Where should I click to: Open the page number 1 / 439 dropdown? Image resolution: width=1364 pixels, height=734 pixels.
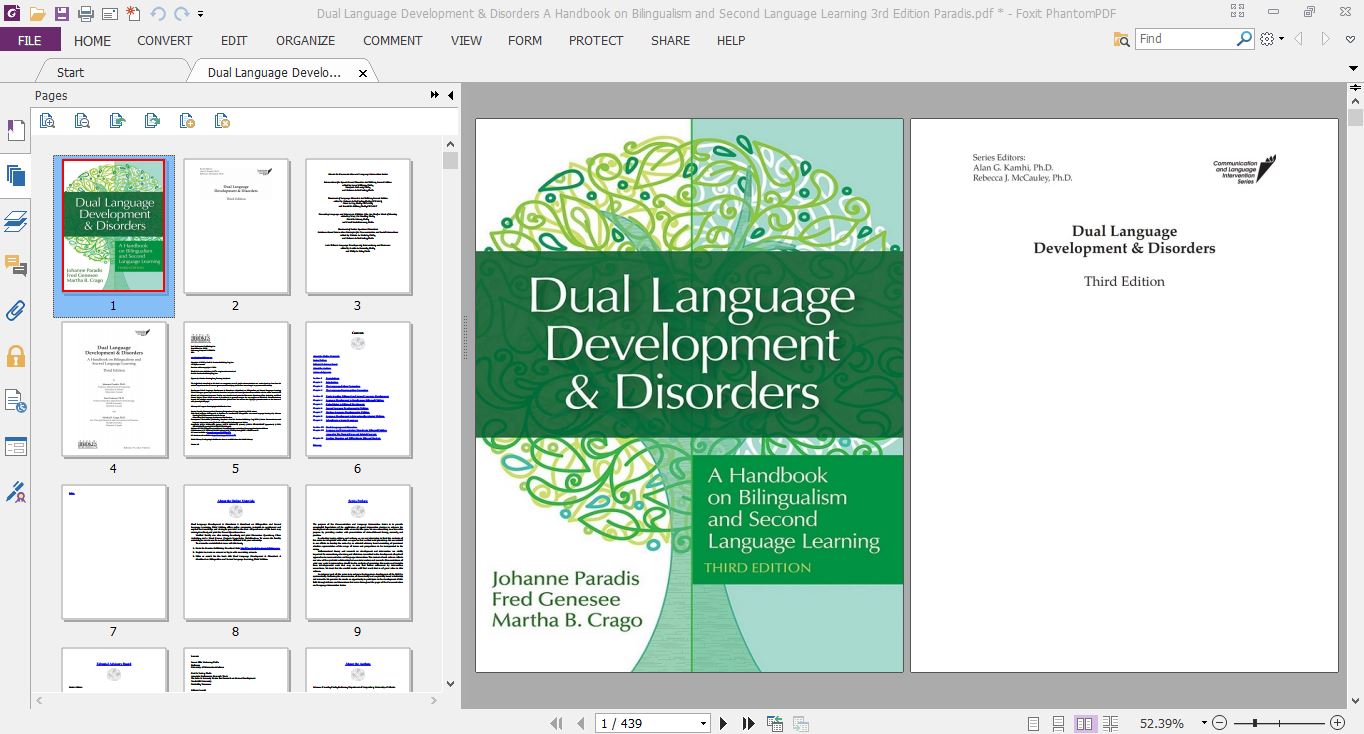tap(703, 723)
